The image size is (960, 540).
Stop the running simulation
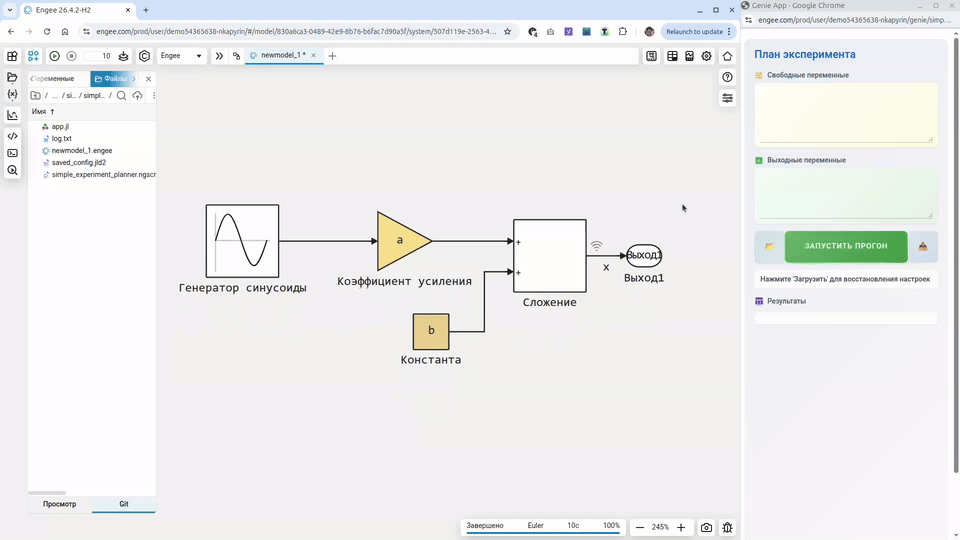pyautogui.click(x=71, y=56)
